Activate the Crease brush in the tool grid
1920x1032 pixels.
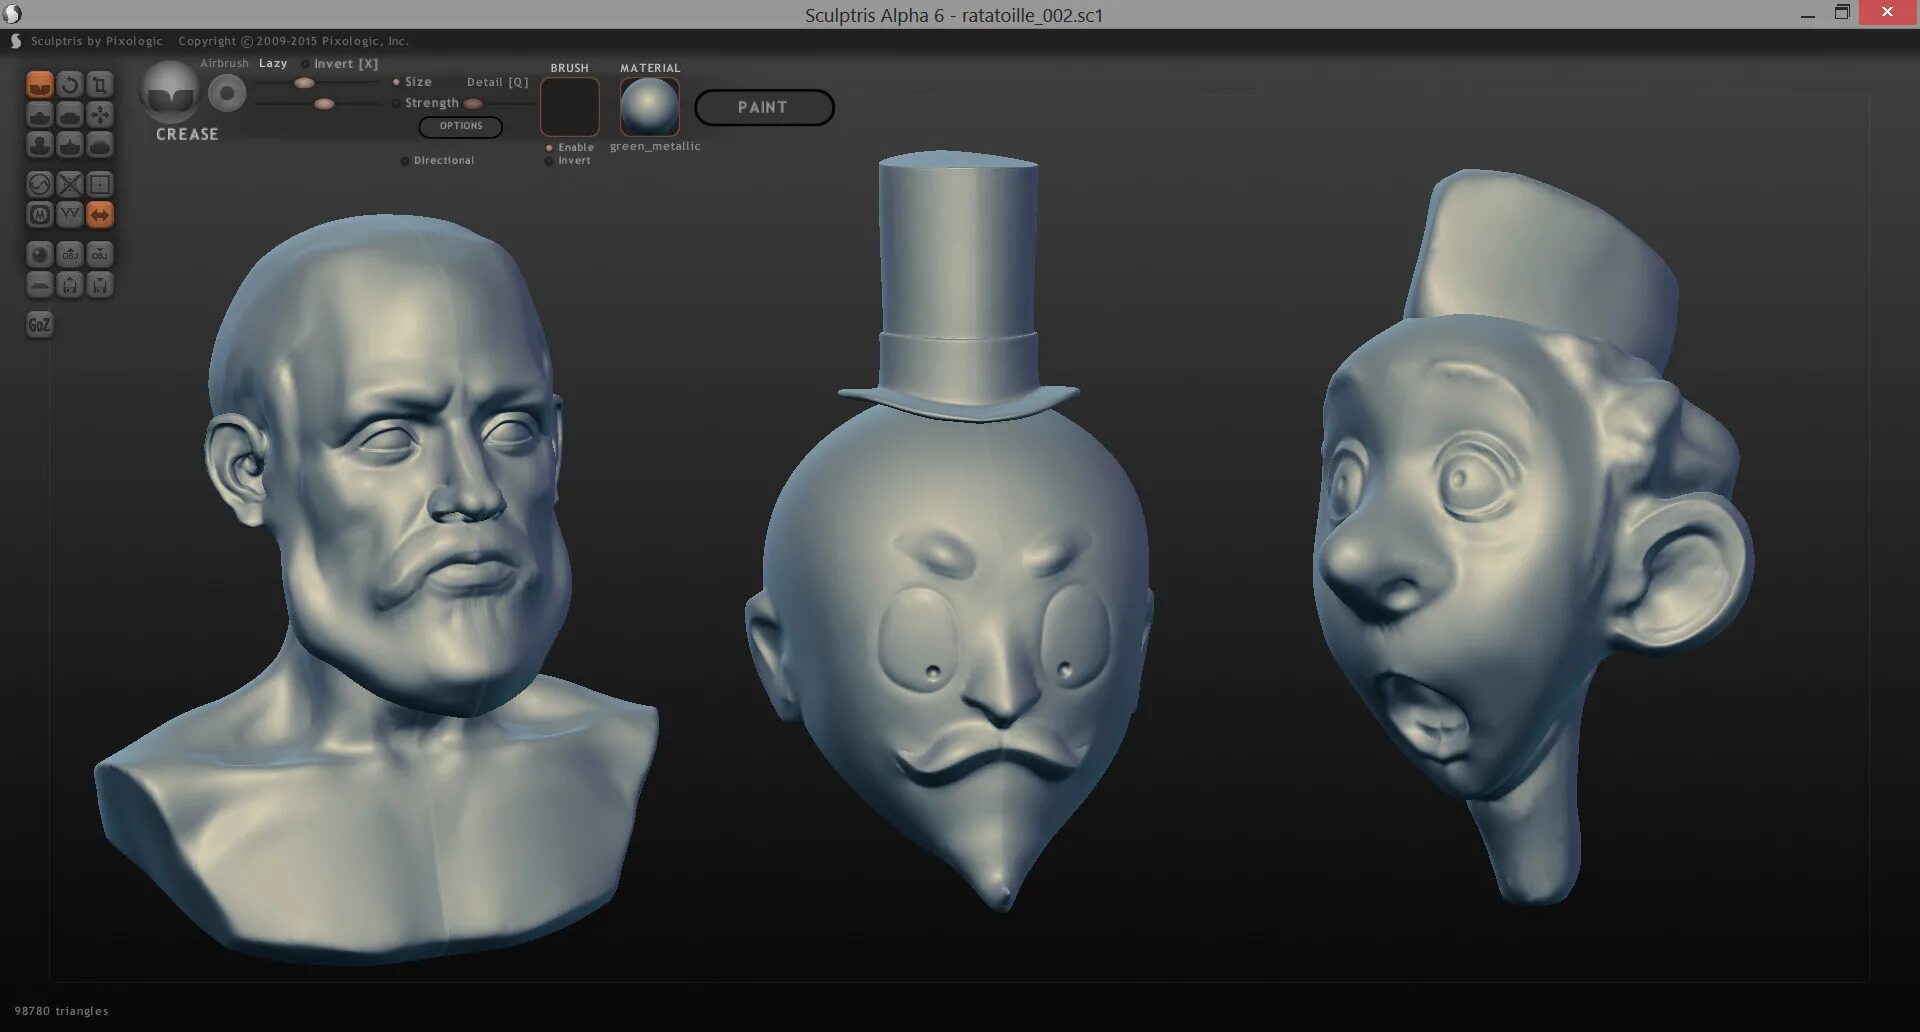(x=39, y=84)
